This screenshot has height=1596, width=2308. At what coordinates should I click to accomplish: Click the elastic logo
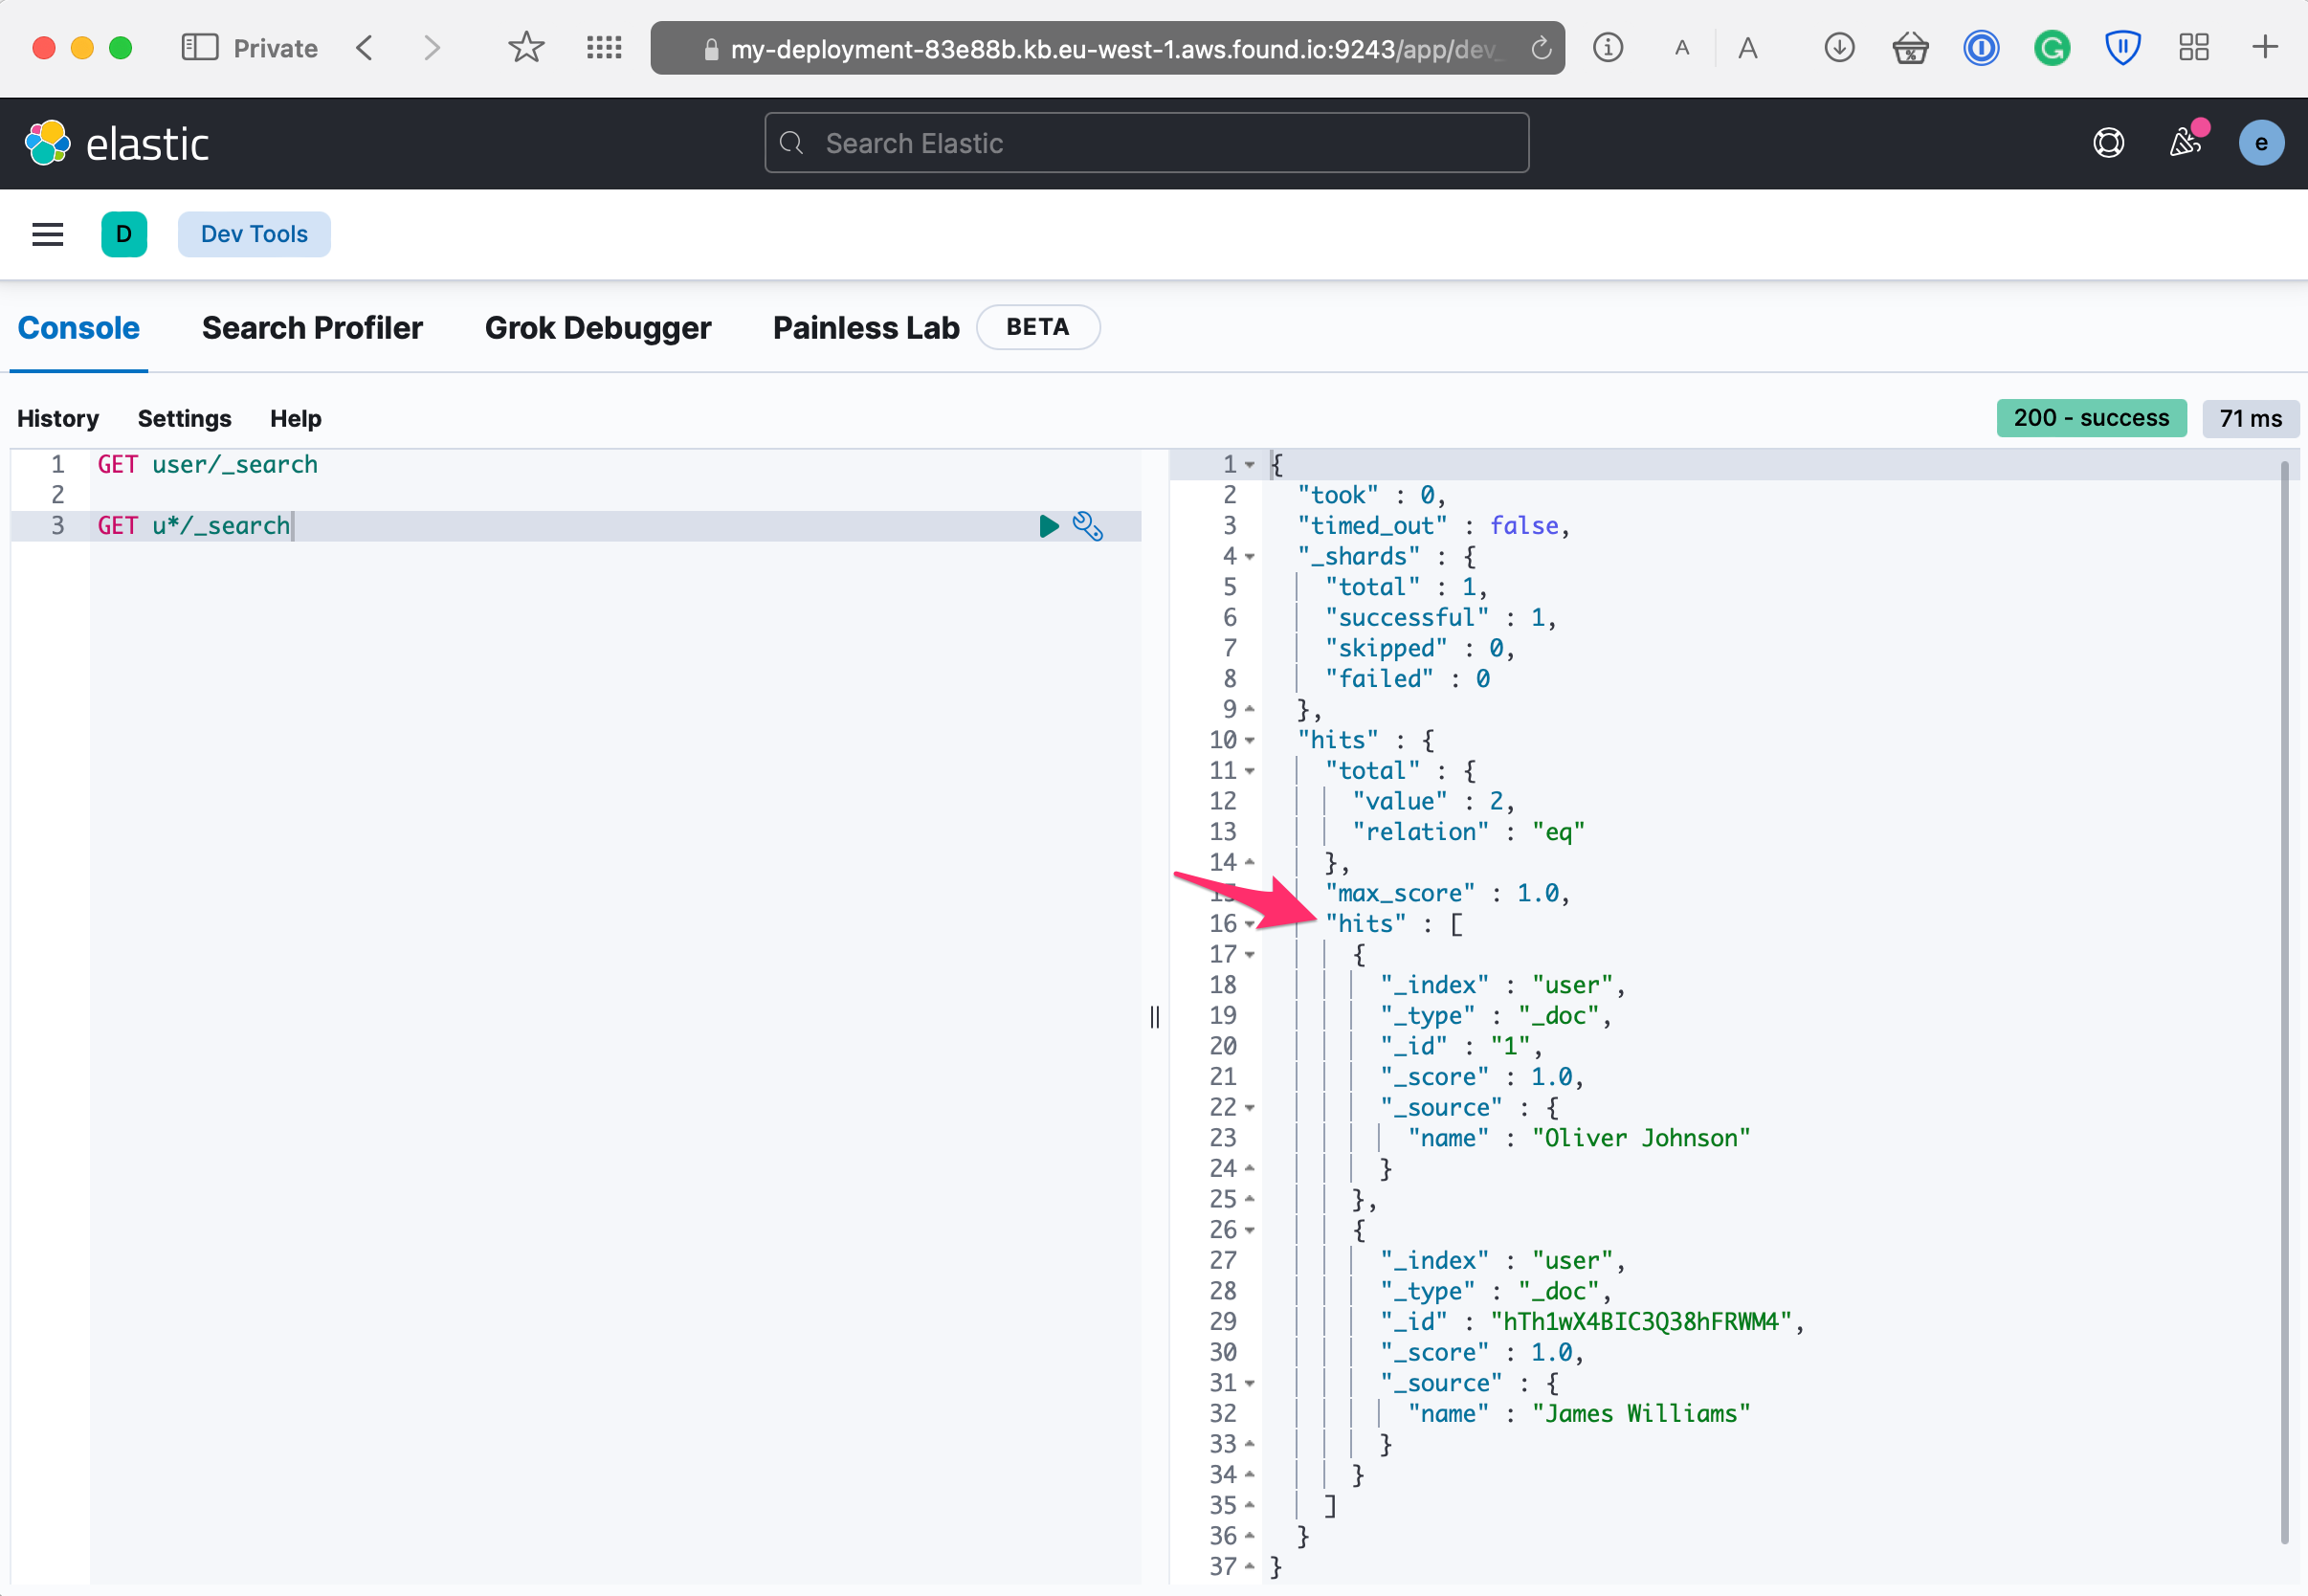point(117,143)
